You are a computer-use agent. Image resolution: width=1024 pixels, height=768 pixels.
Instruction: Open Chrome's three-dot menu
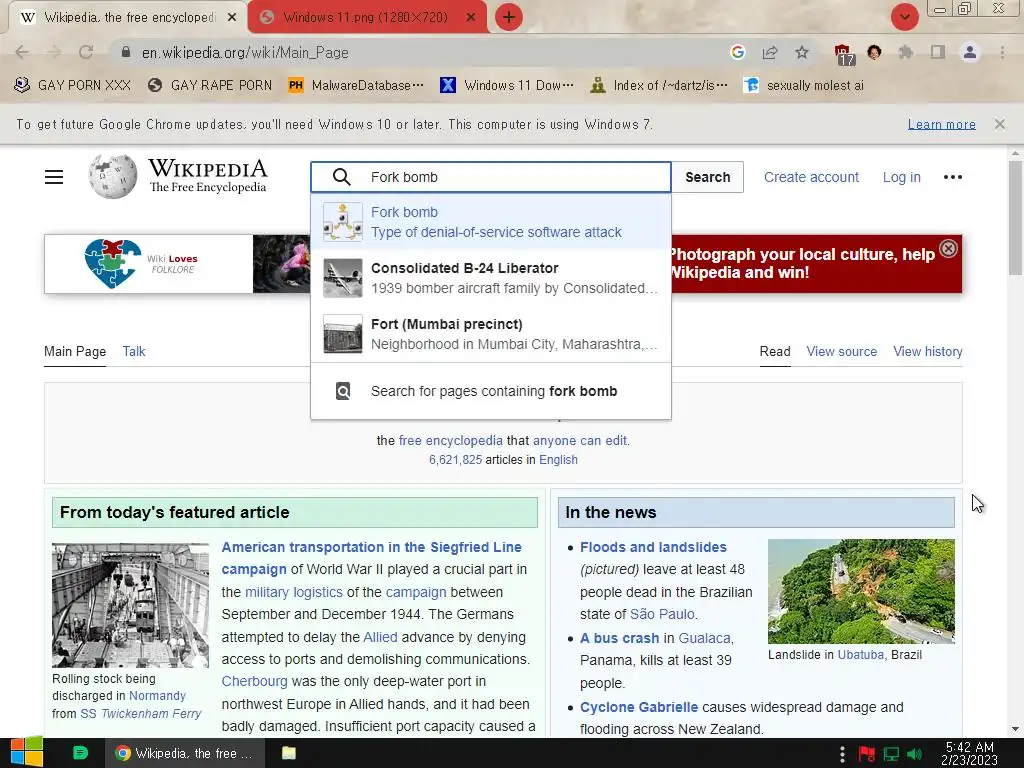click(1002, 52)
